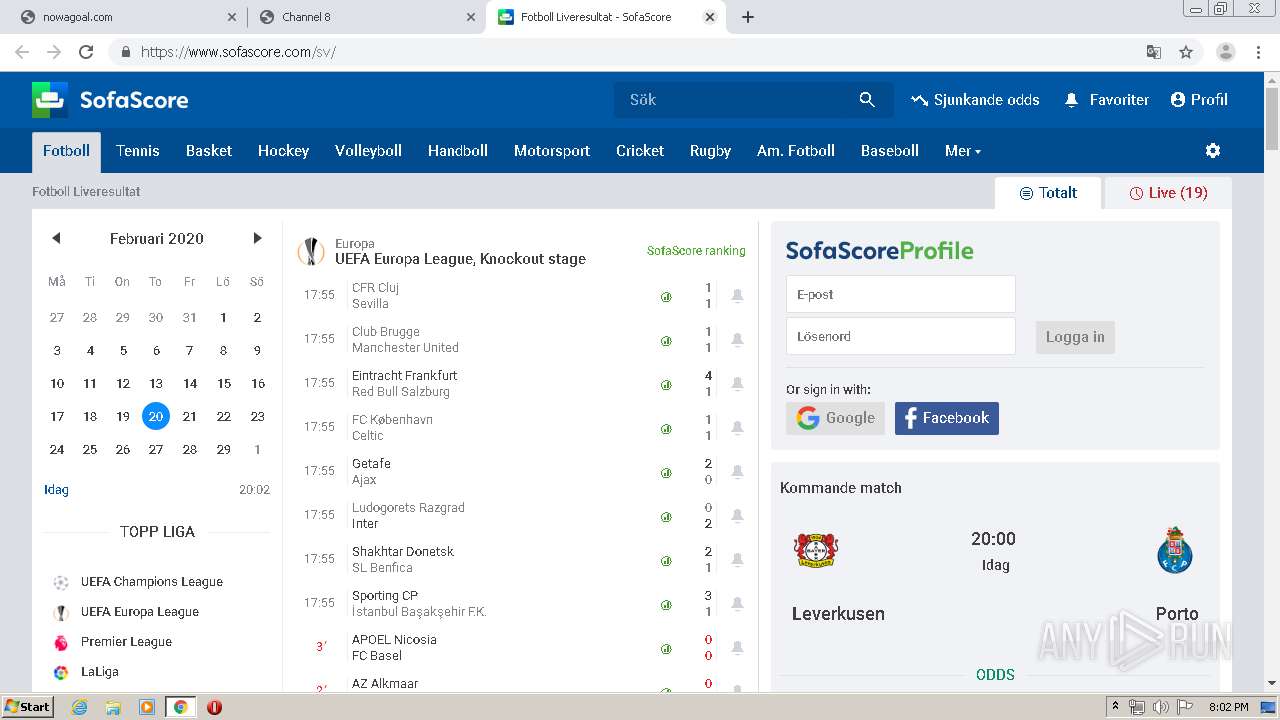
Task: Go to previous month in calendar
Action: click(56, 238)
